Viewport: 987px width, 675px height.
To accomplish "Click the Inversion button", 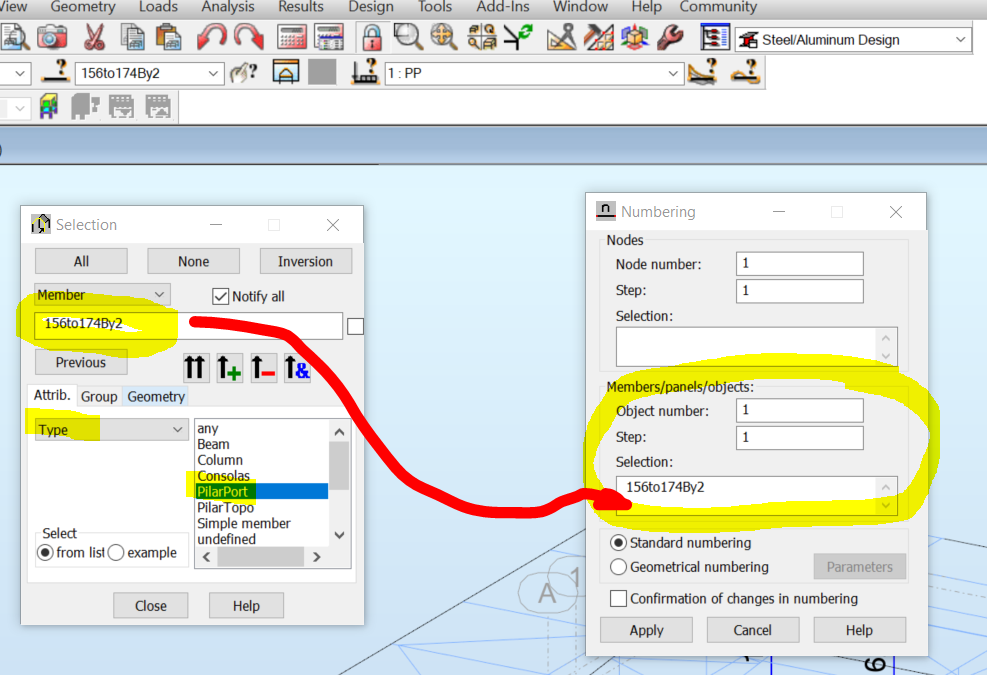I will click(x=305, y=261).
